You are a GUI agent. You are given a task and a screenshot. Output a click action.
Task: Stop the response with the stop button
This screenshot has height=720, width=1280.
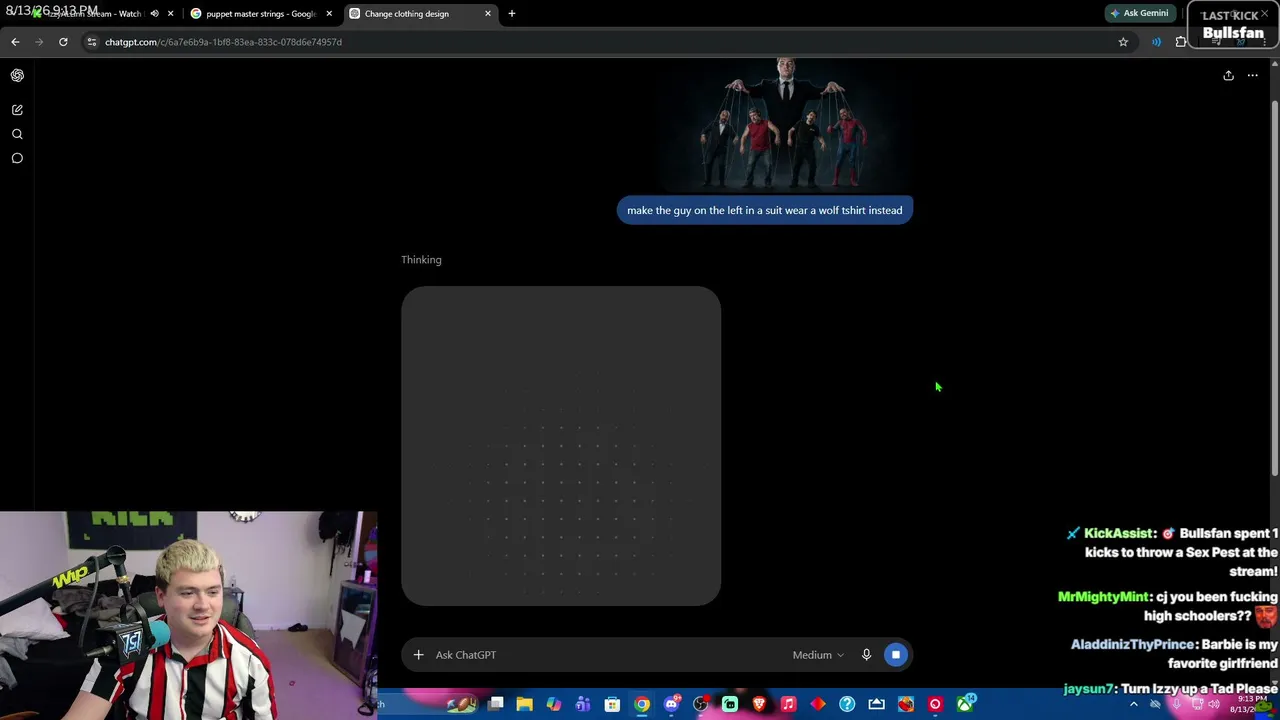(896, 655)
